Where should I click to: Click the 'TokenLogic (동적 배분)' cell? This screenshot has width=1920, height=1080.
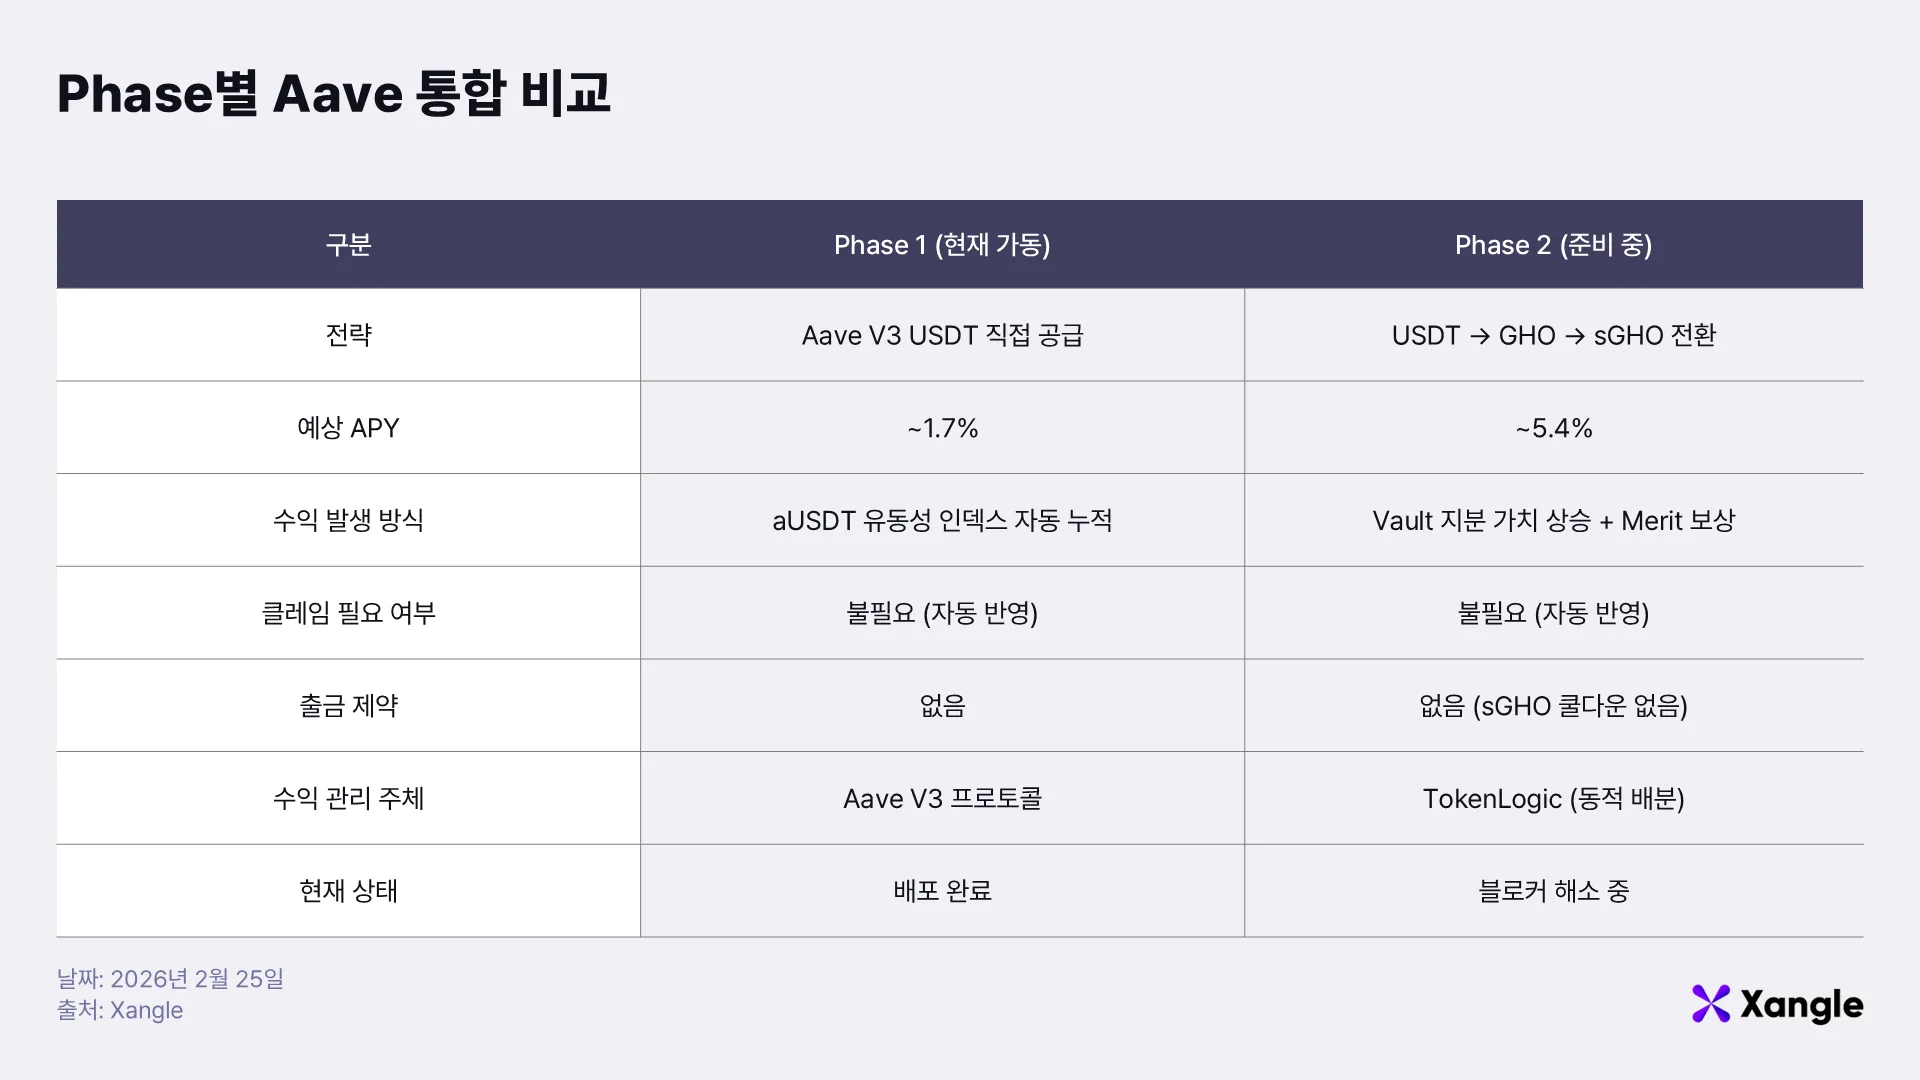point(1553,799)
